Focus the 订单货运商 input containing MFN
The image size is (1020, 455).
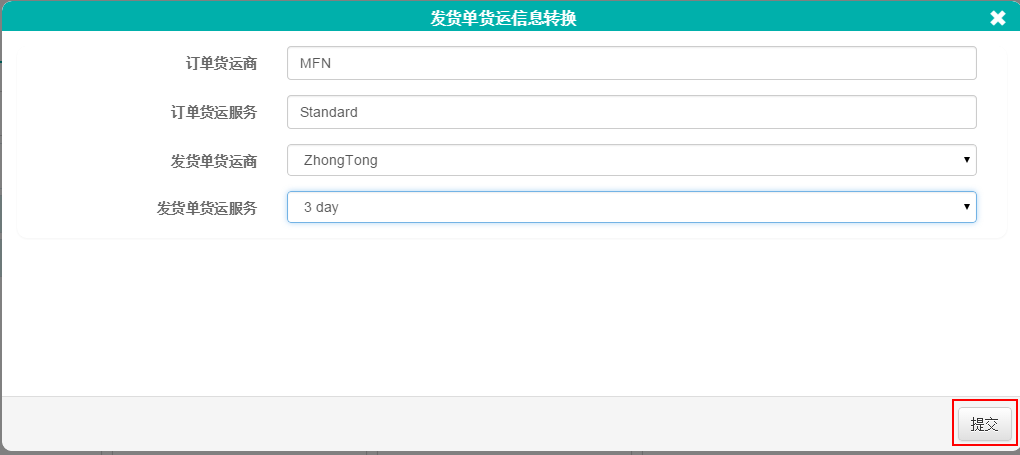pos(632,63)
